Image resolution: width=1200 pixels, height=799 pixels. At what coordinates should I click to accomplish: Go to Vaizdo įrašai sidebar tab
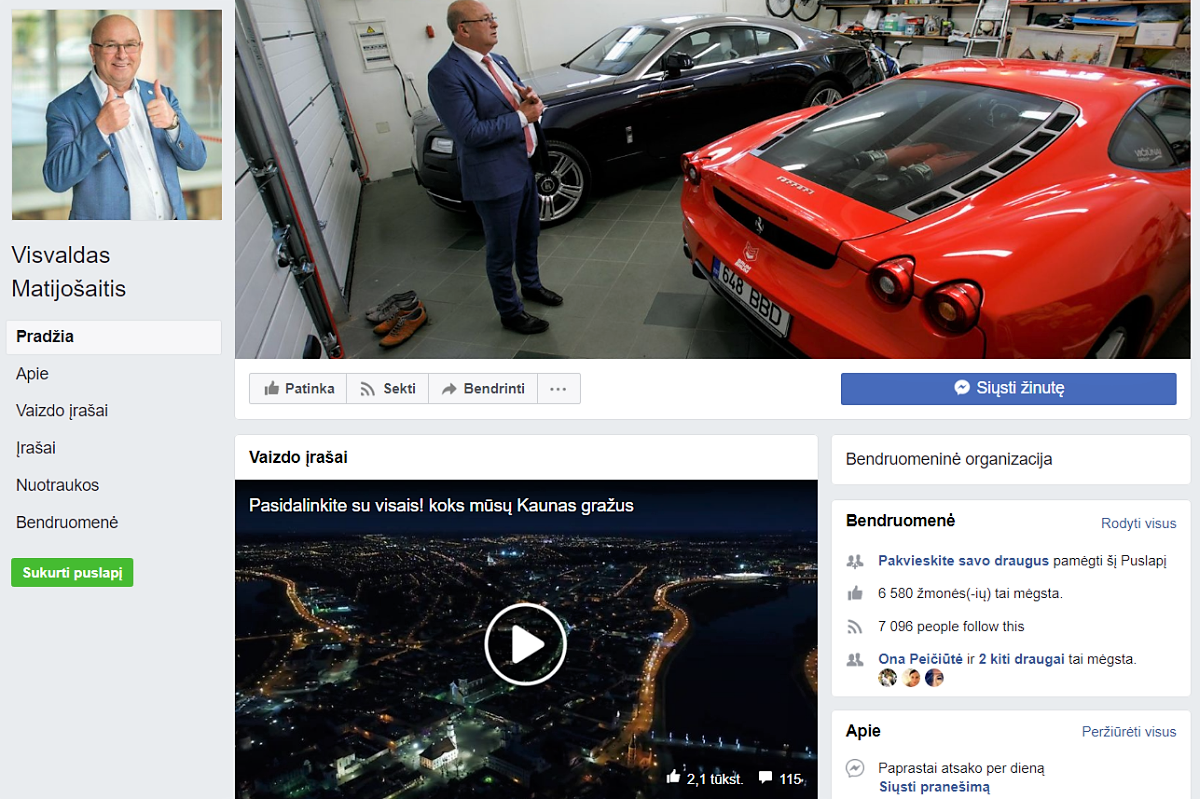click(x=62, y=411)
